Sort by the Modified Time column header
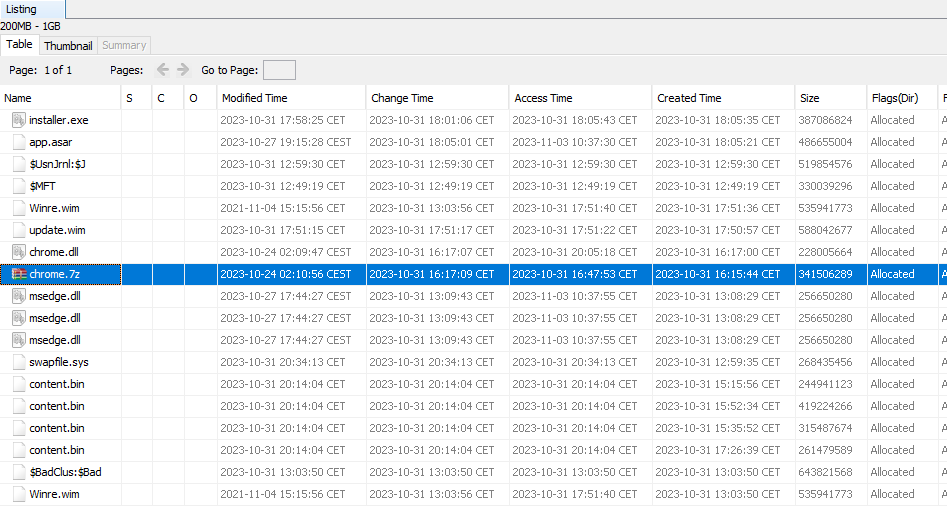 click(x=254, y=98)
